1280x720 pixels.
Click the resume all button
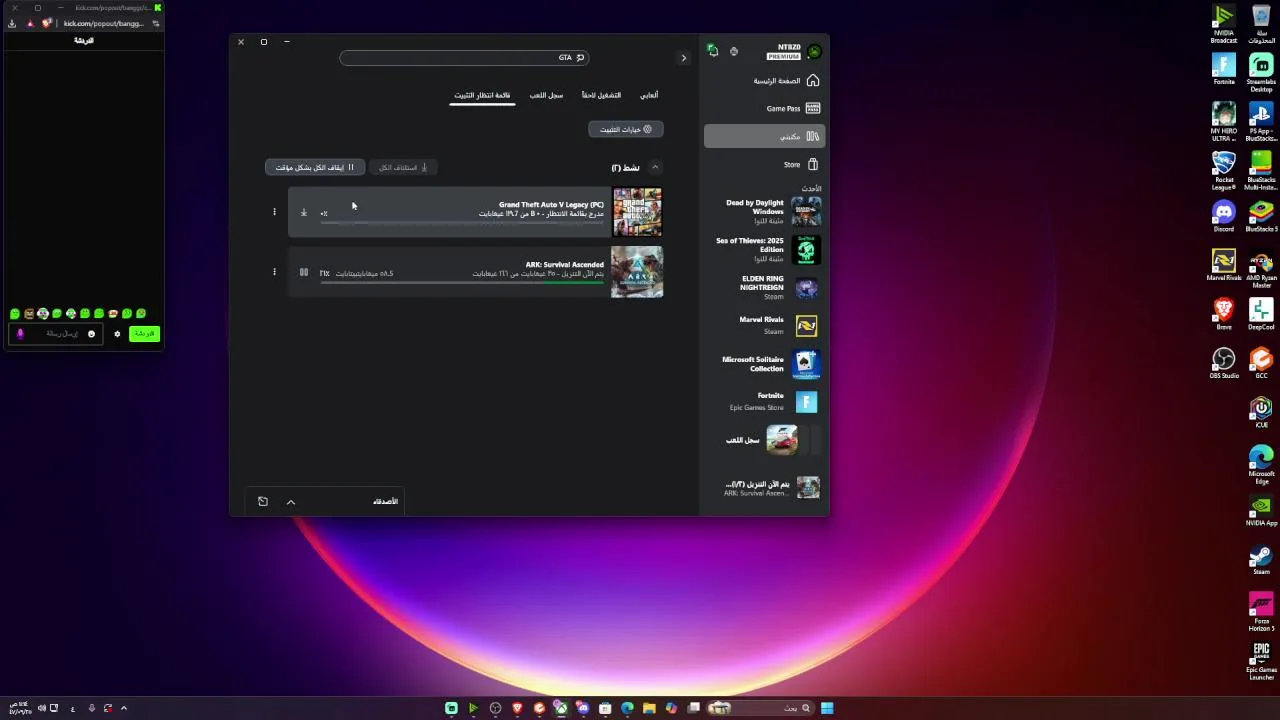point(403,167)
